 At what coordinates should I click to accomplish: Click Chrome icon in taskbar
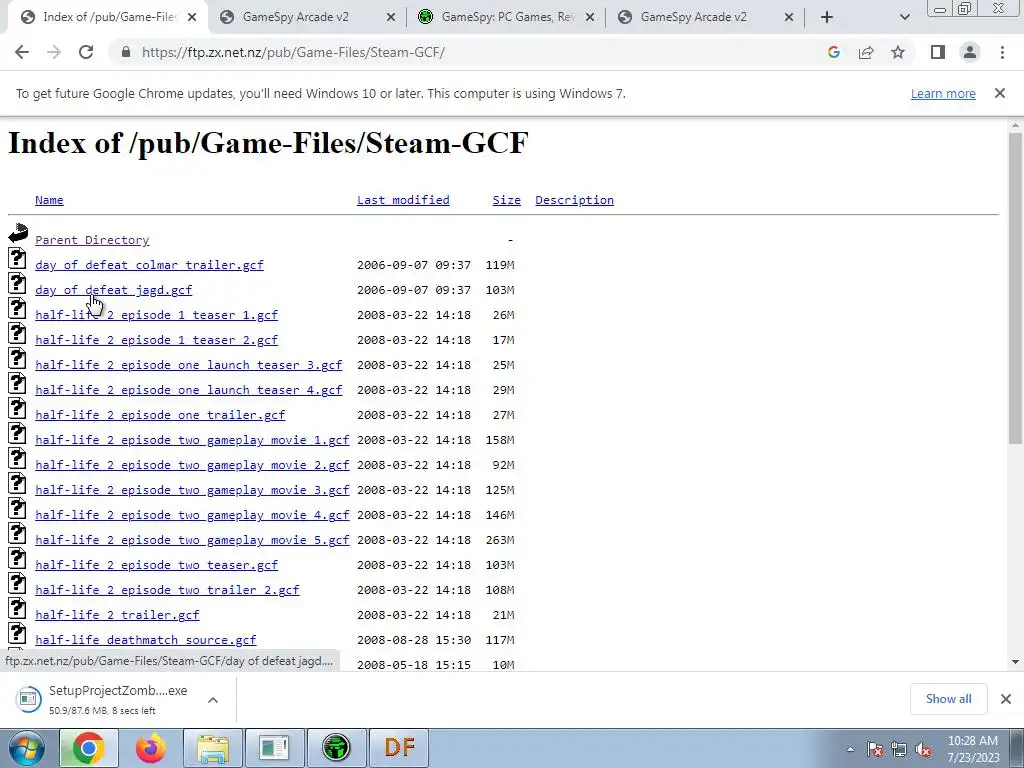tap(88, 748)
